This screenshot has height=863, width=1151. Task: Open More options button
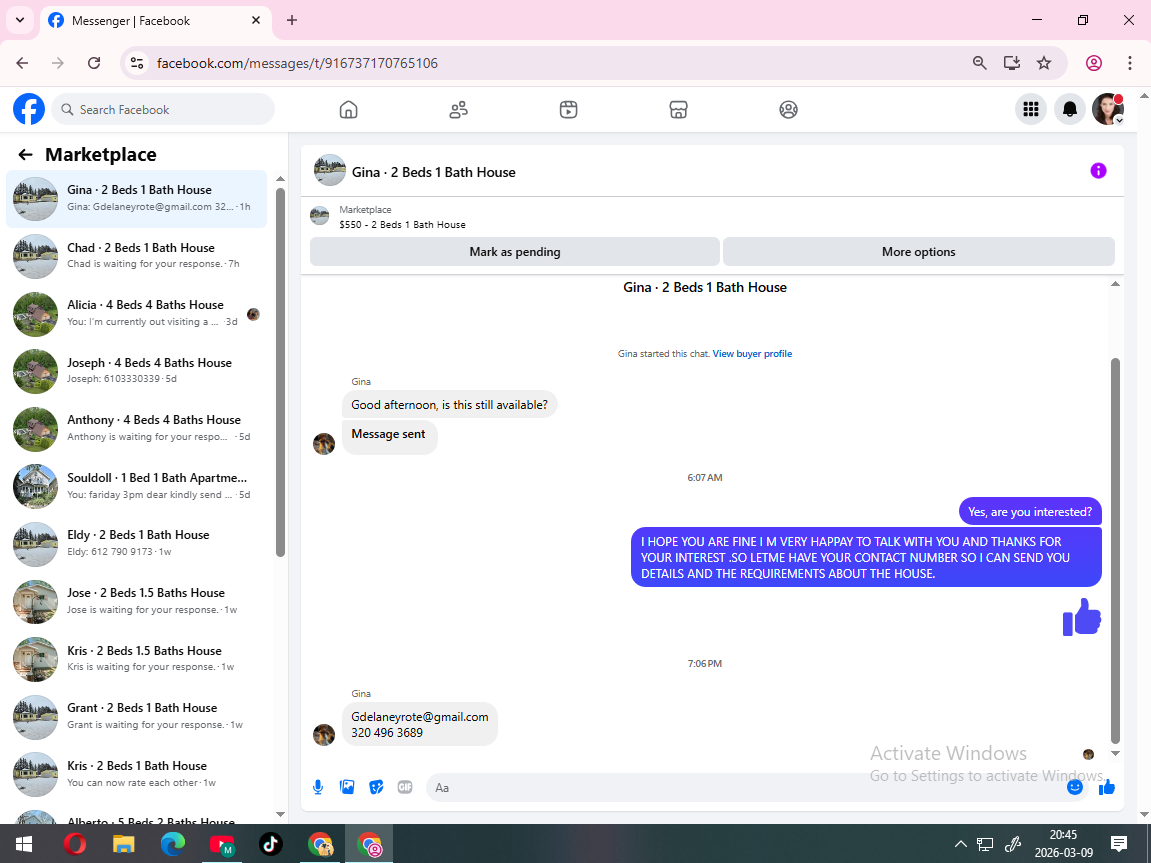pyautogui.click(x=918, y=252)
